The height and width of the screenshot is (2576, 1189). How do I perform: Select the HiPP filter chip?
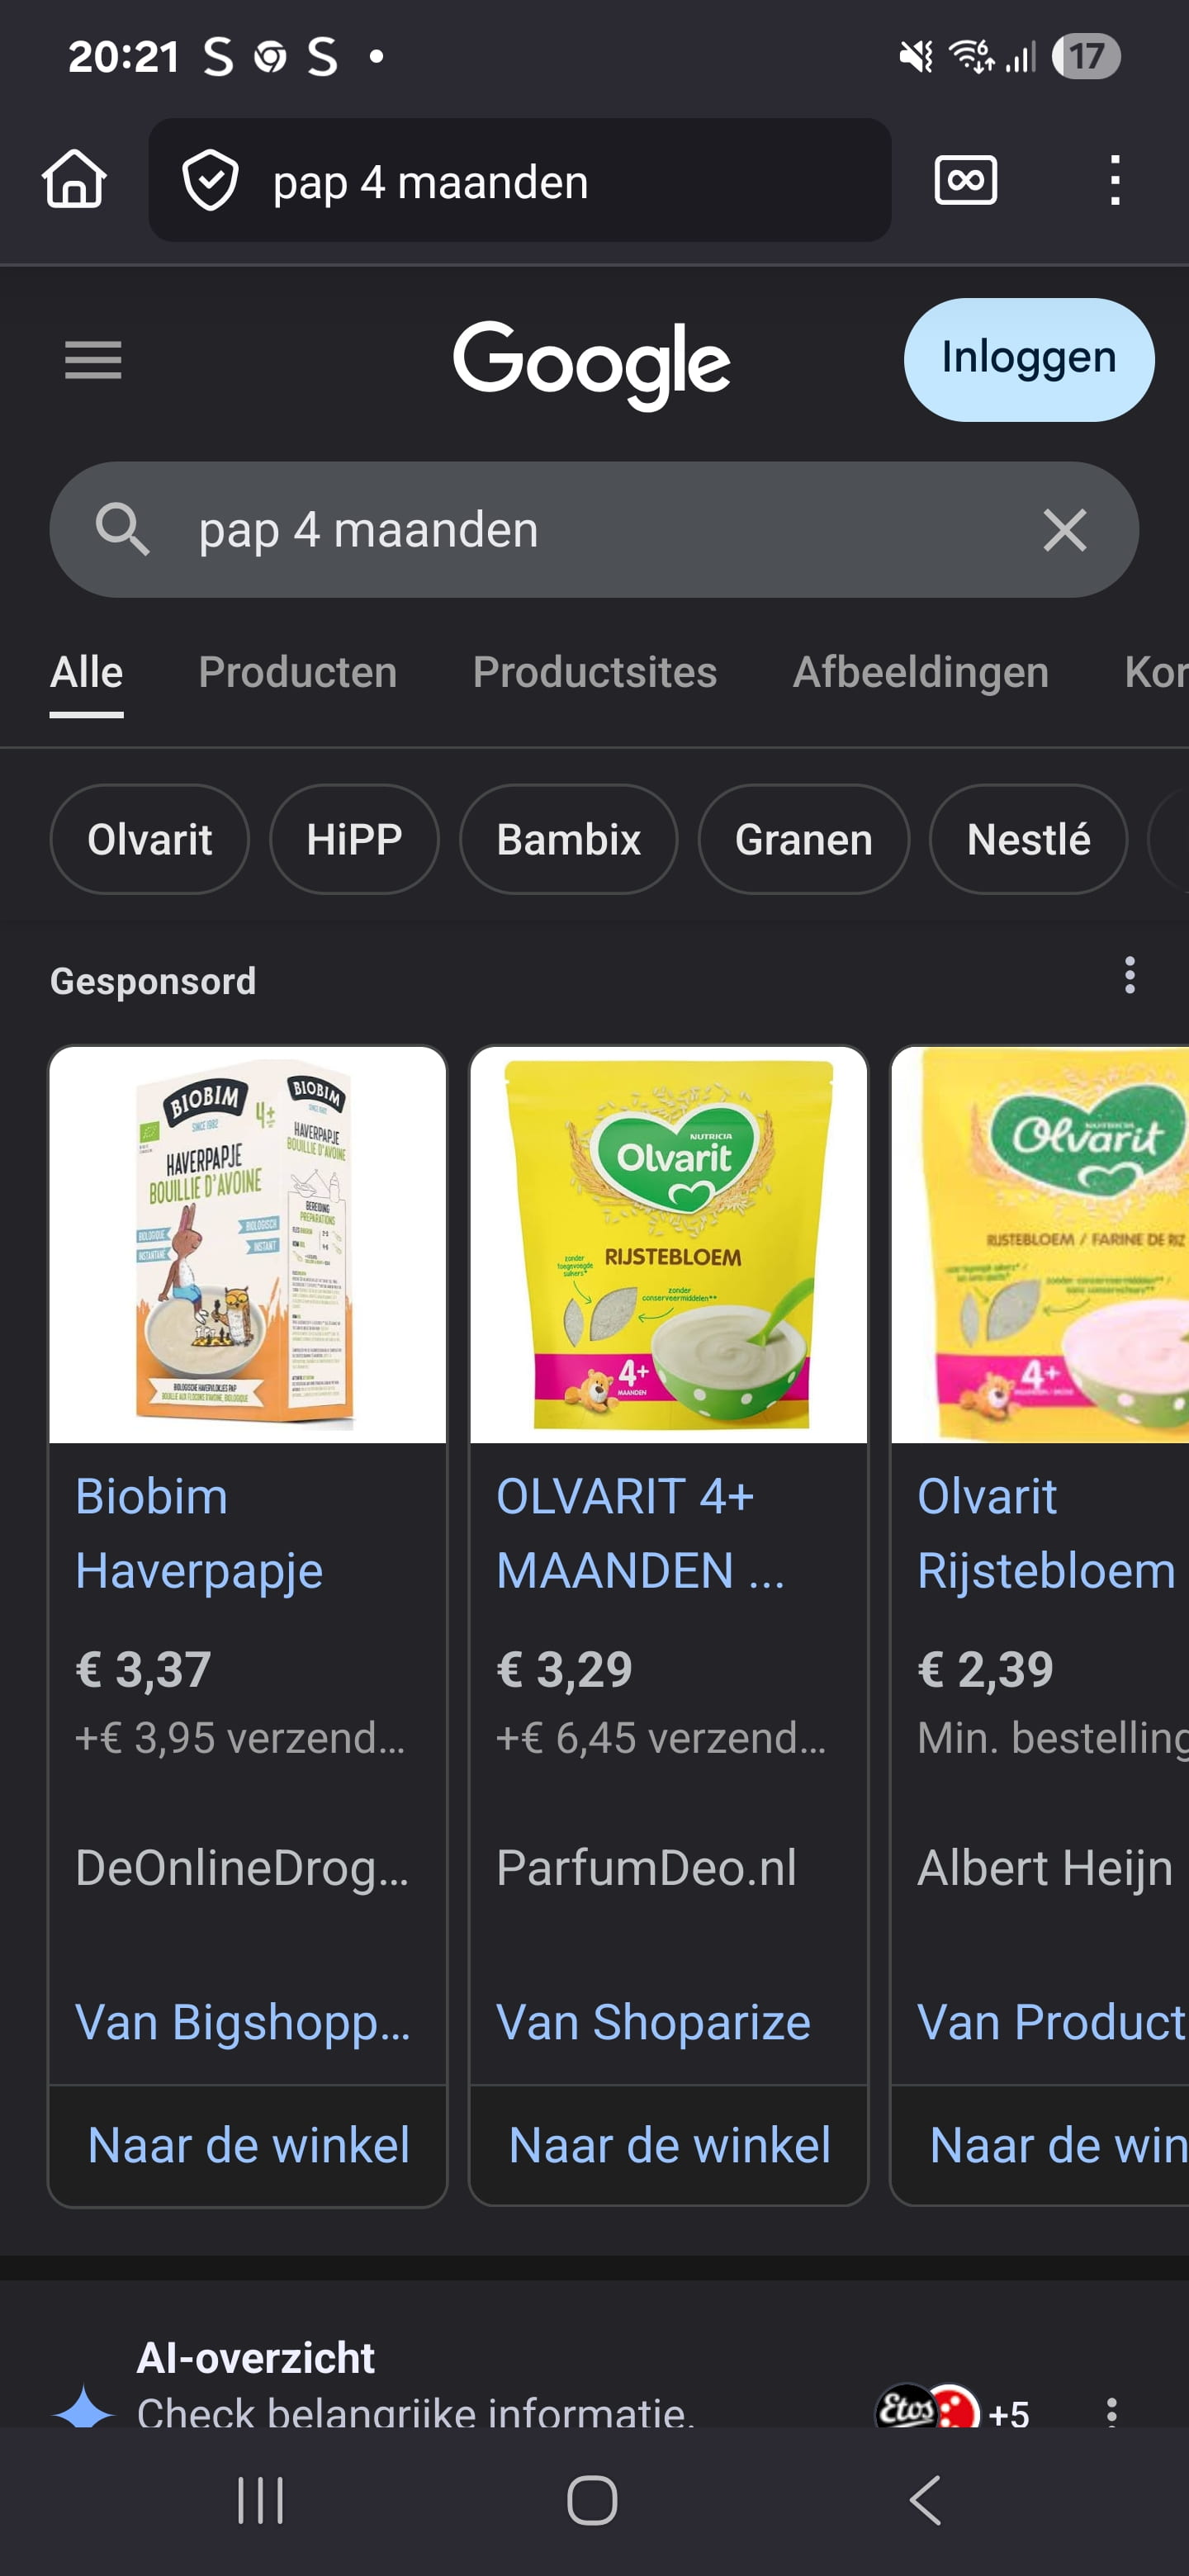click(354, 839)
